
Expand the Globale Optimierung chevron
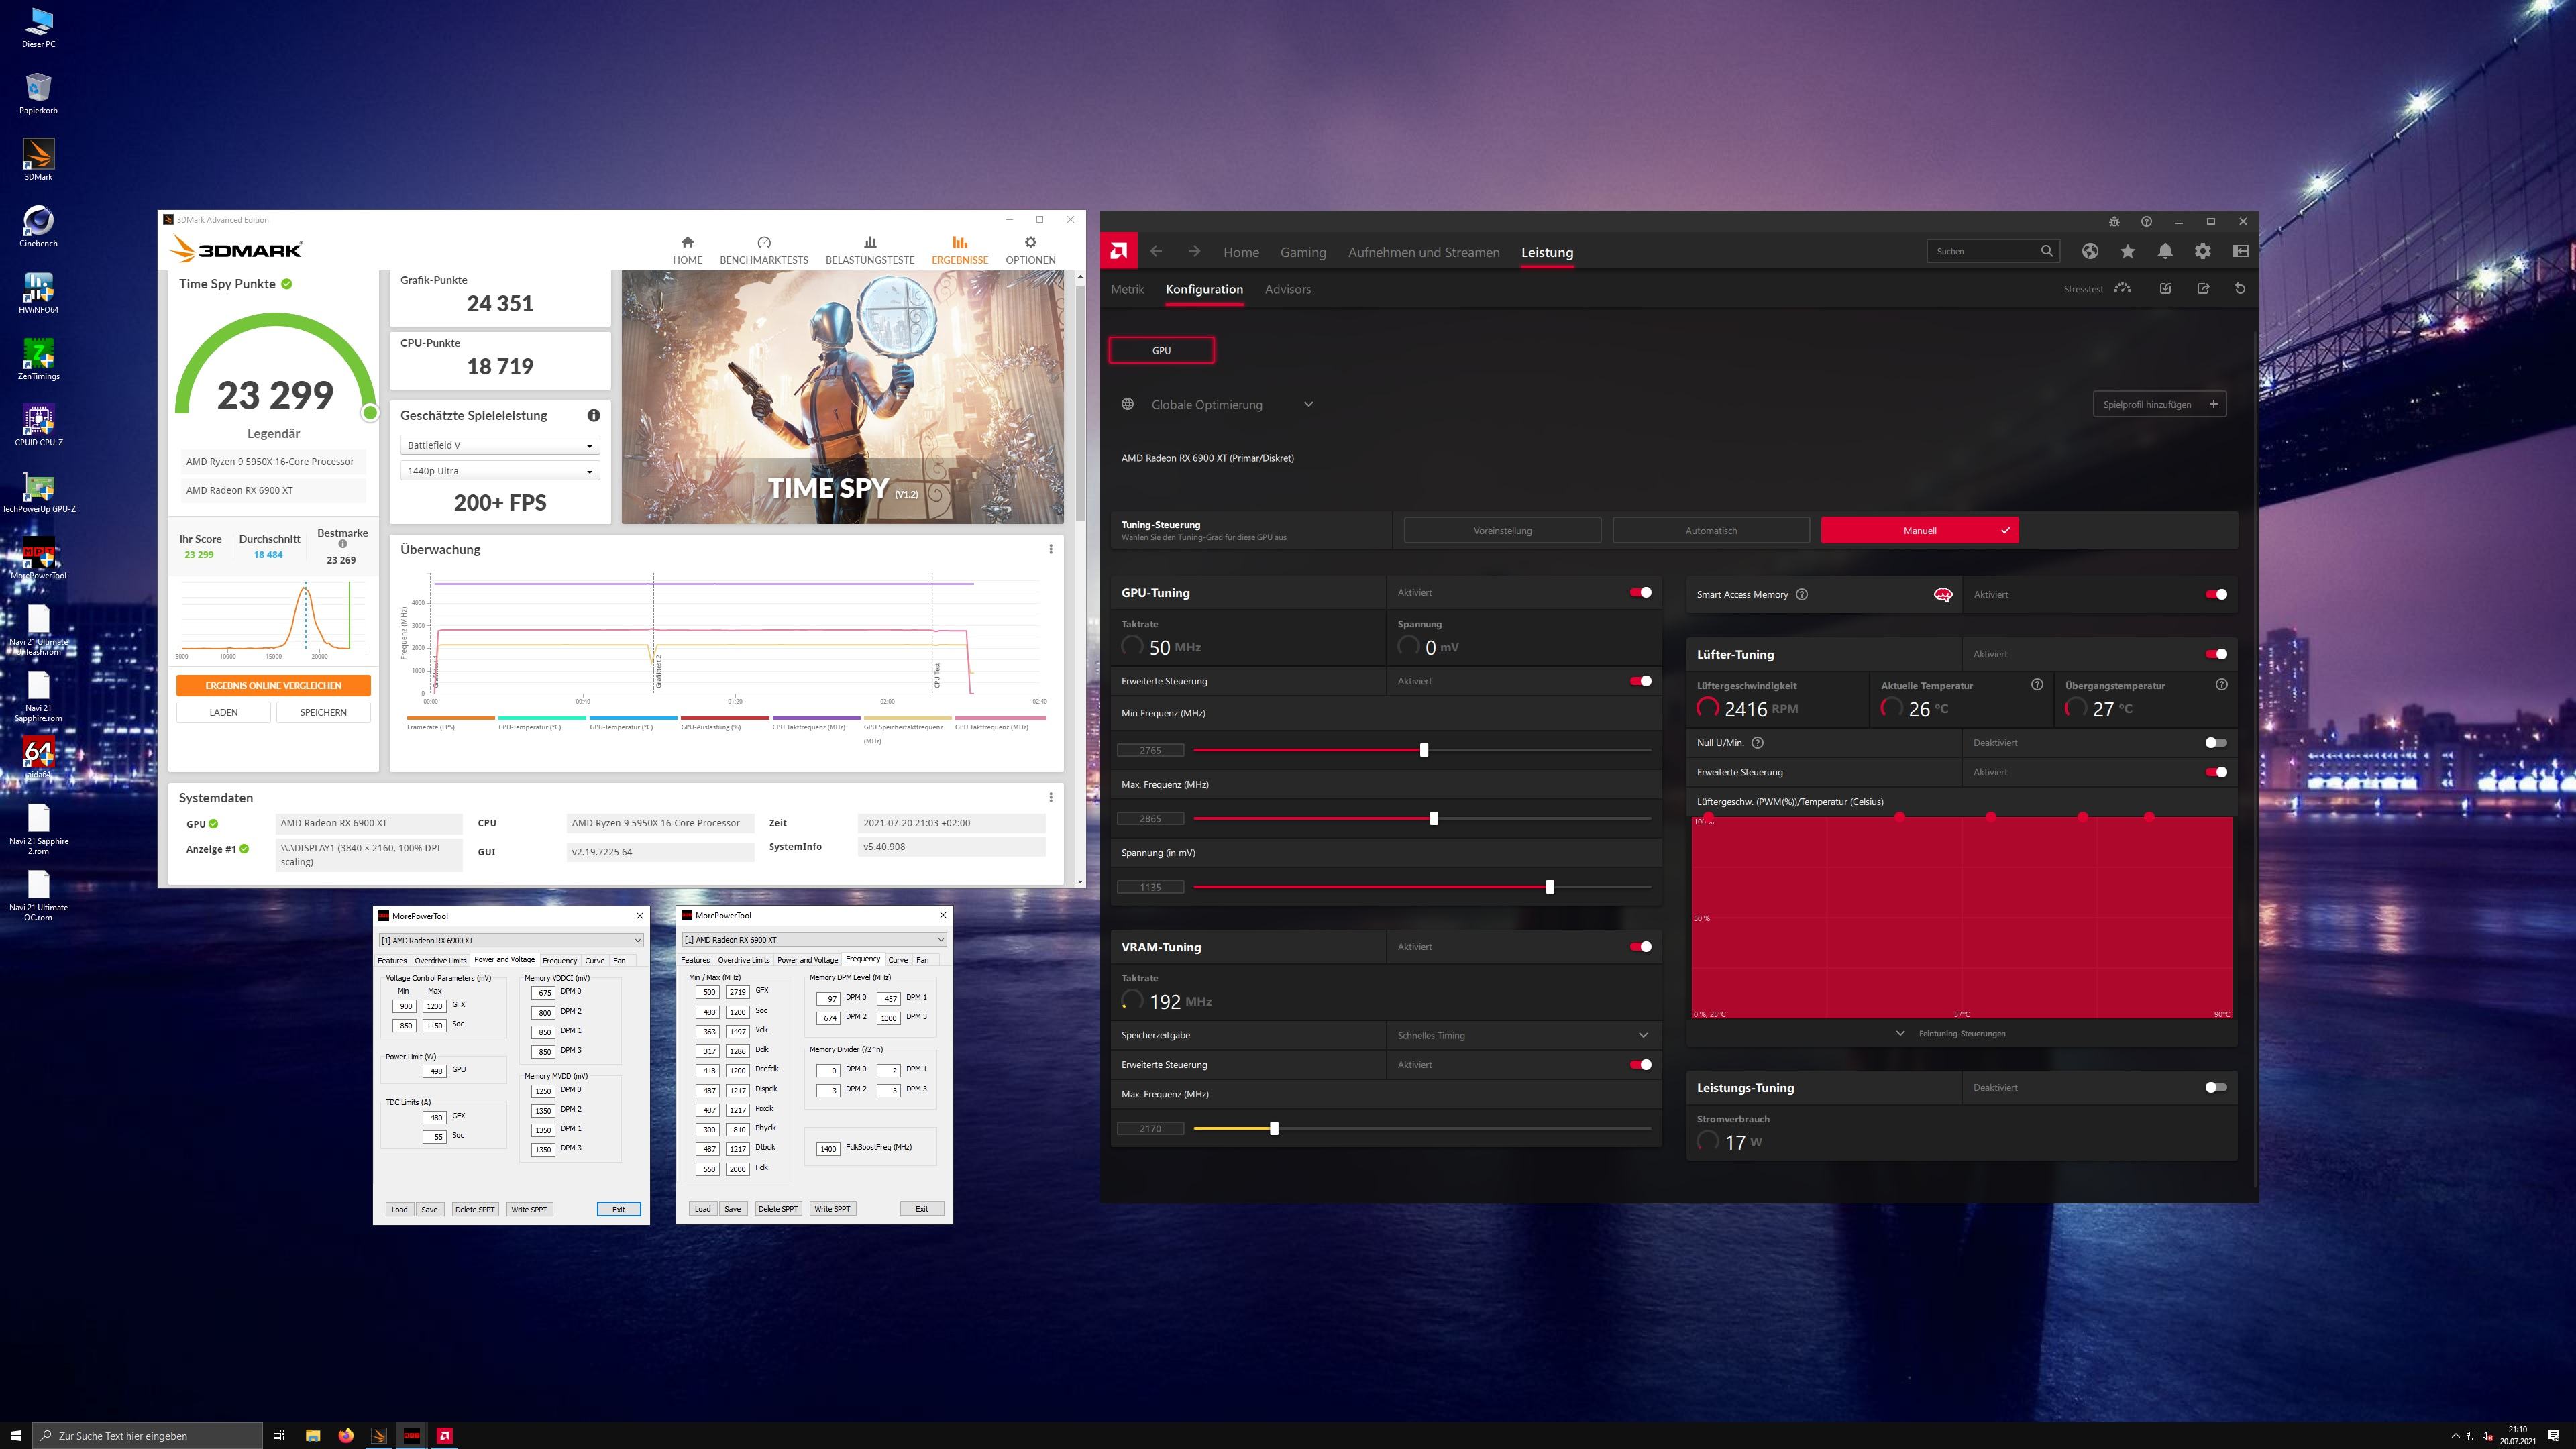click(1308, 404)
